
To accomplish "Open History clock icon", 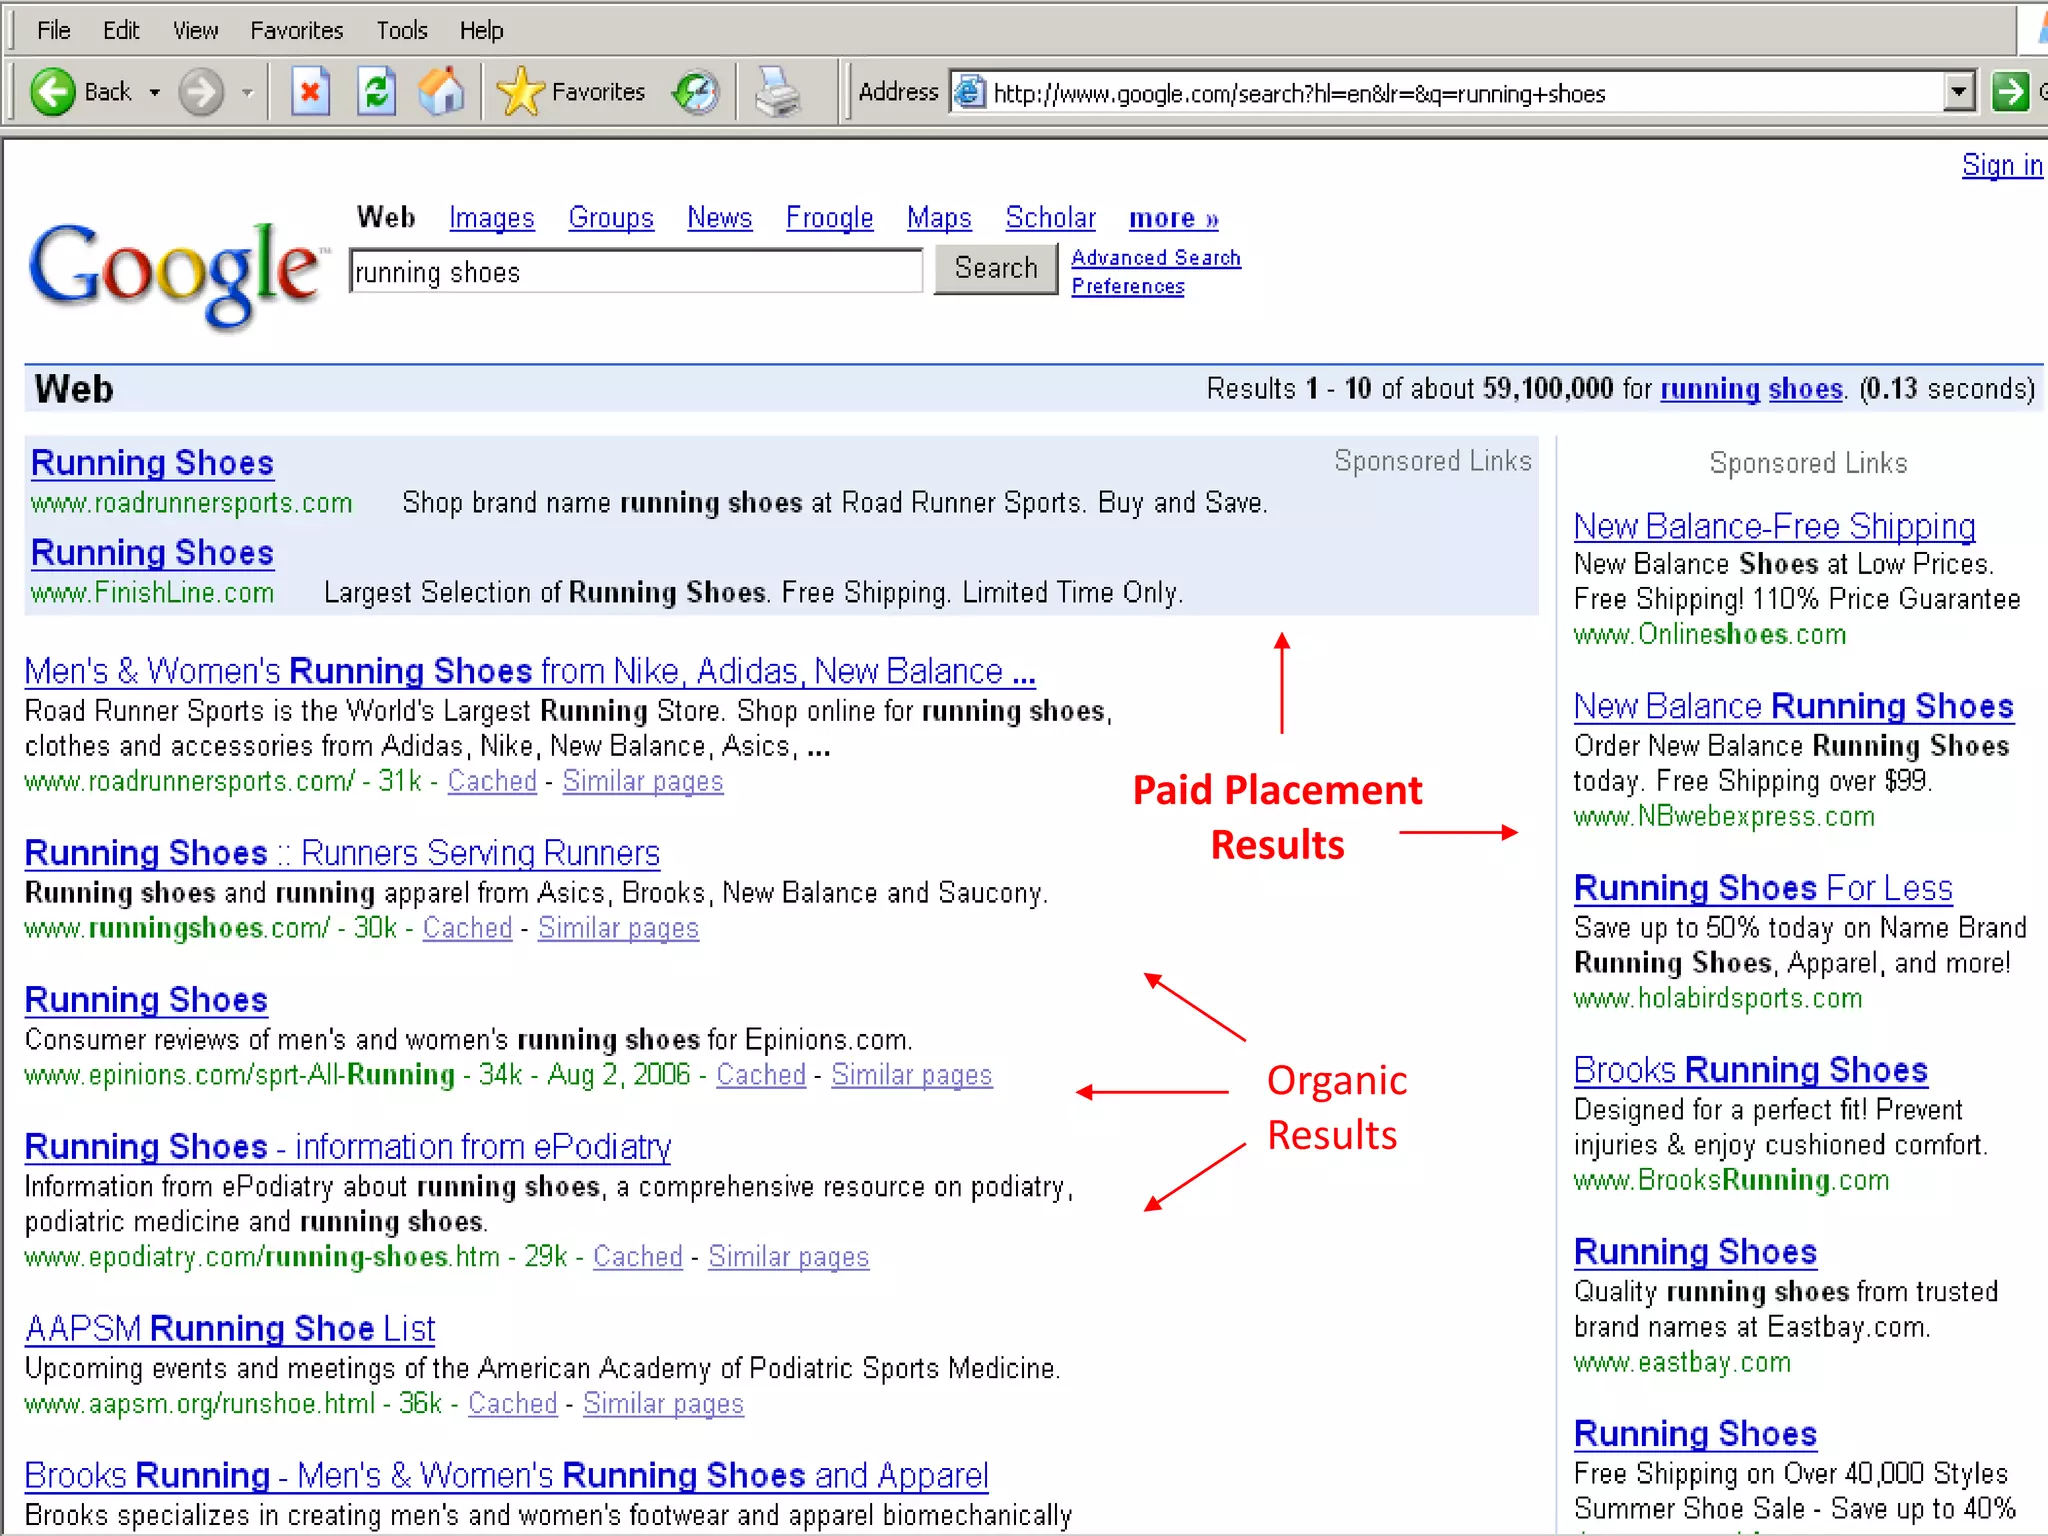I will pyautogui.click(x=696, y=93).
